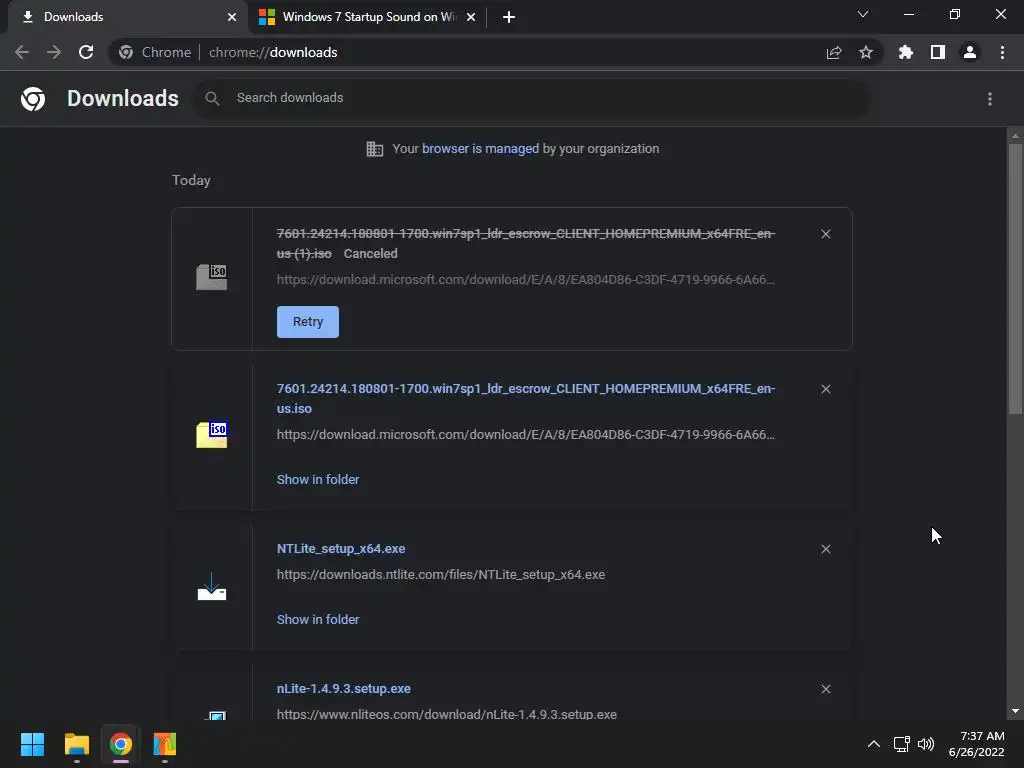Open the 7601.24214 en-us.iso file link
The image size is (1024, 768).
click(x=526, y=398)
